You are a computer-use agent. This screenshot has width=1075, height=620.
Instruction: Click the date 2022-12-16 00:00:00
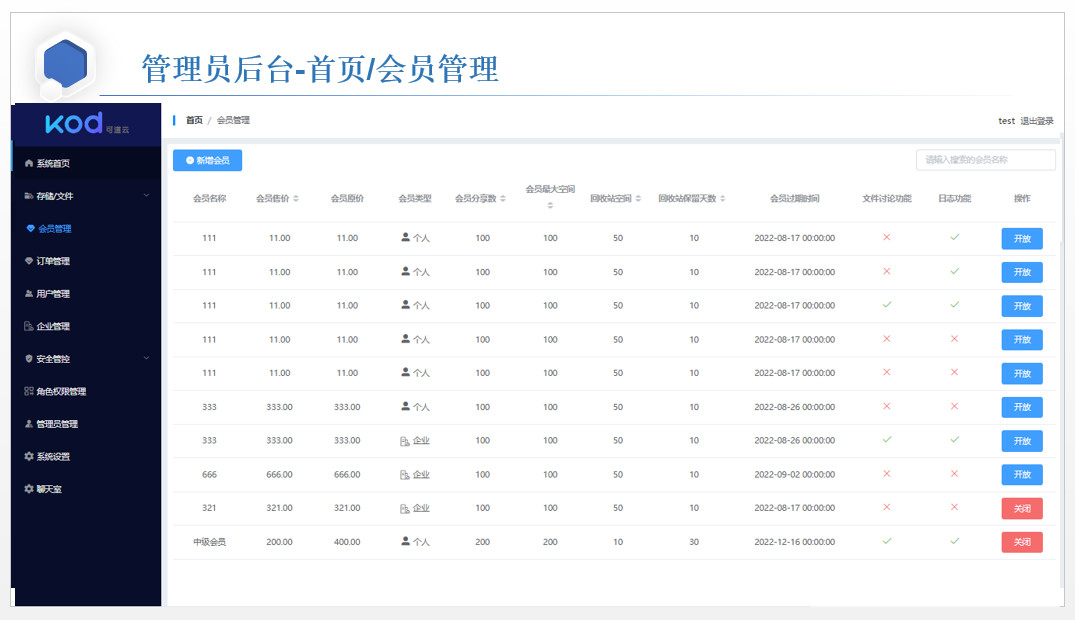795,542
